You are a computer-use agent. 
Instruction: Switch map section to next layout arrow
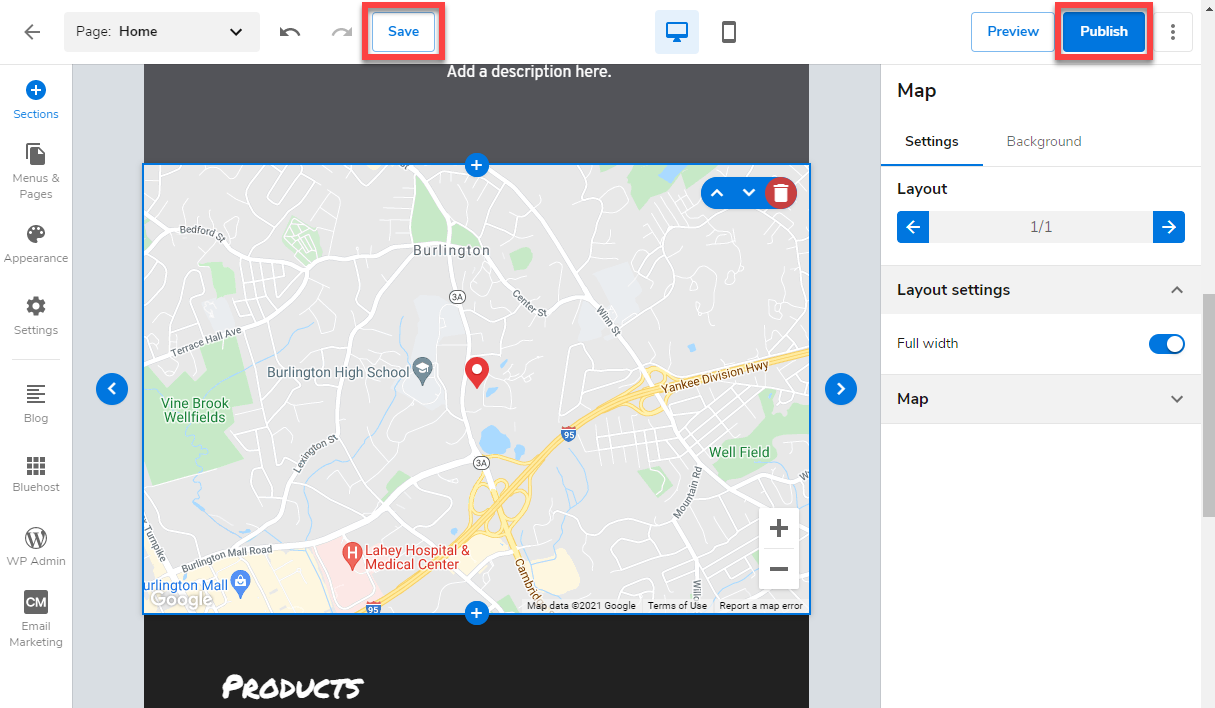(x=841, y=389)
